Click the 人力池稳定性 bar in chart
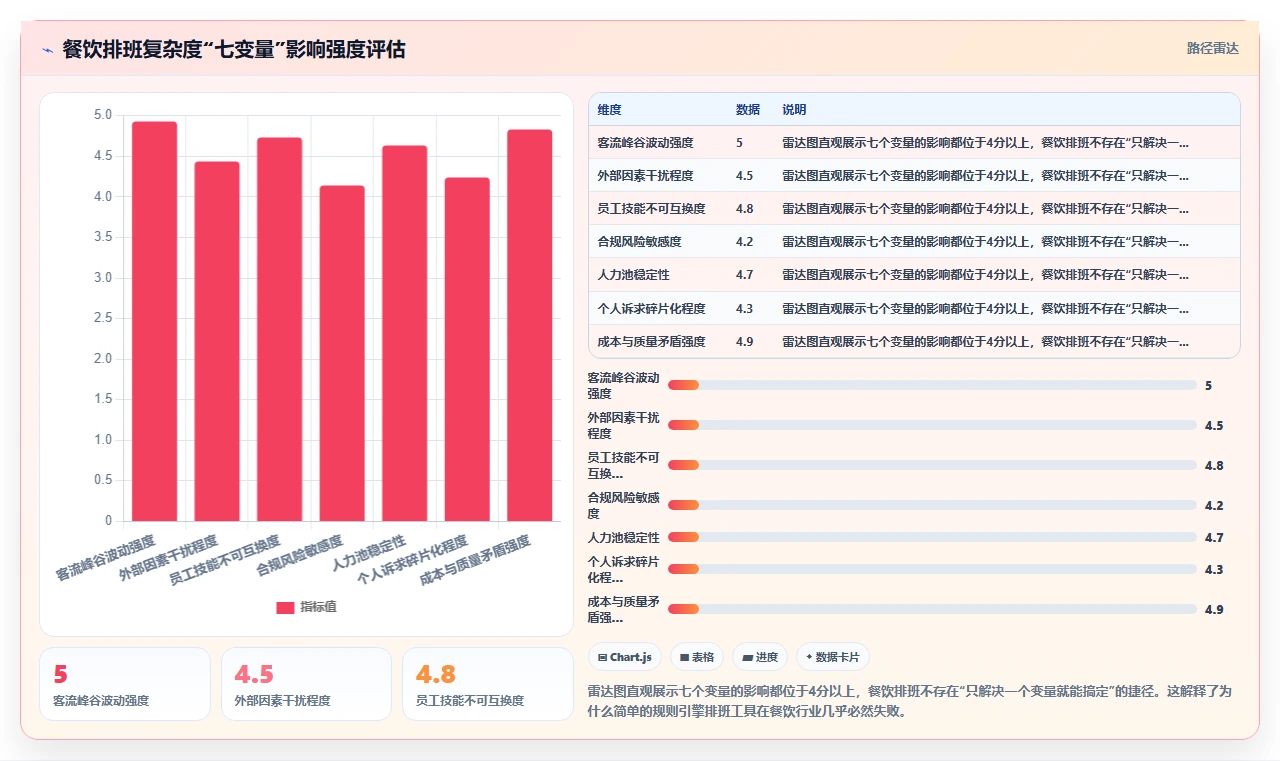1280x761 pixels. coord(404,333)
